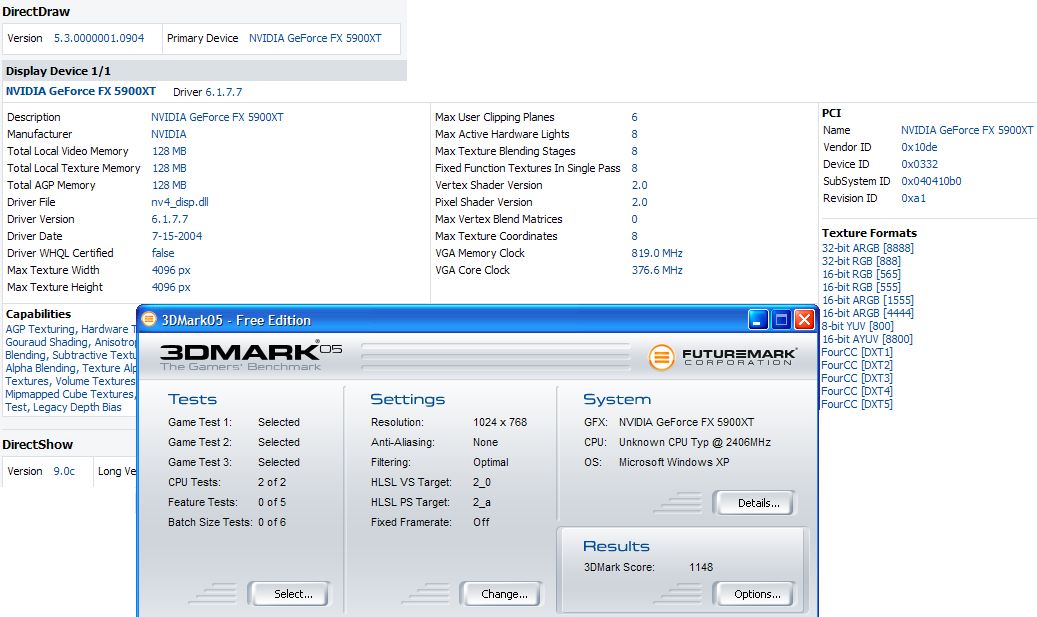Screen dimensions: 1037x617
Task: Click the Futuremark orange logo icon
Action: (661, 357)
